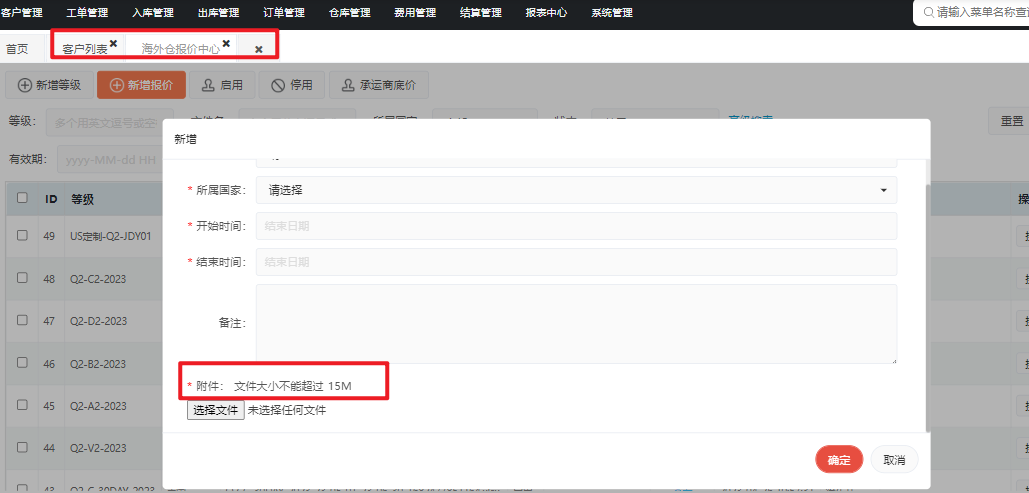Switch to the 海外仓报价中心 tab
The height and width of the screenshot is (493, 1029).
click(x=180, y=49)
